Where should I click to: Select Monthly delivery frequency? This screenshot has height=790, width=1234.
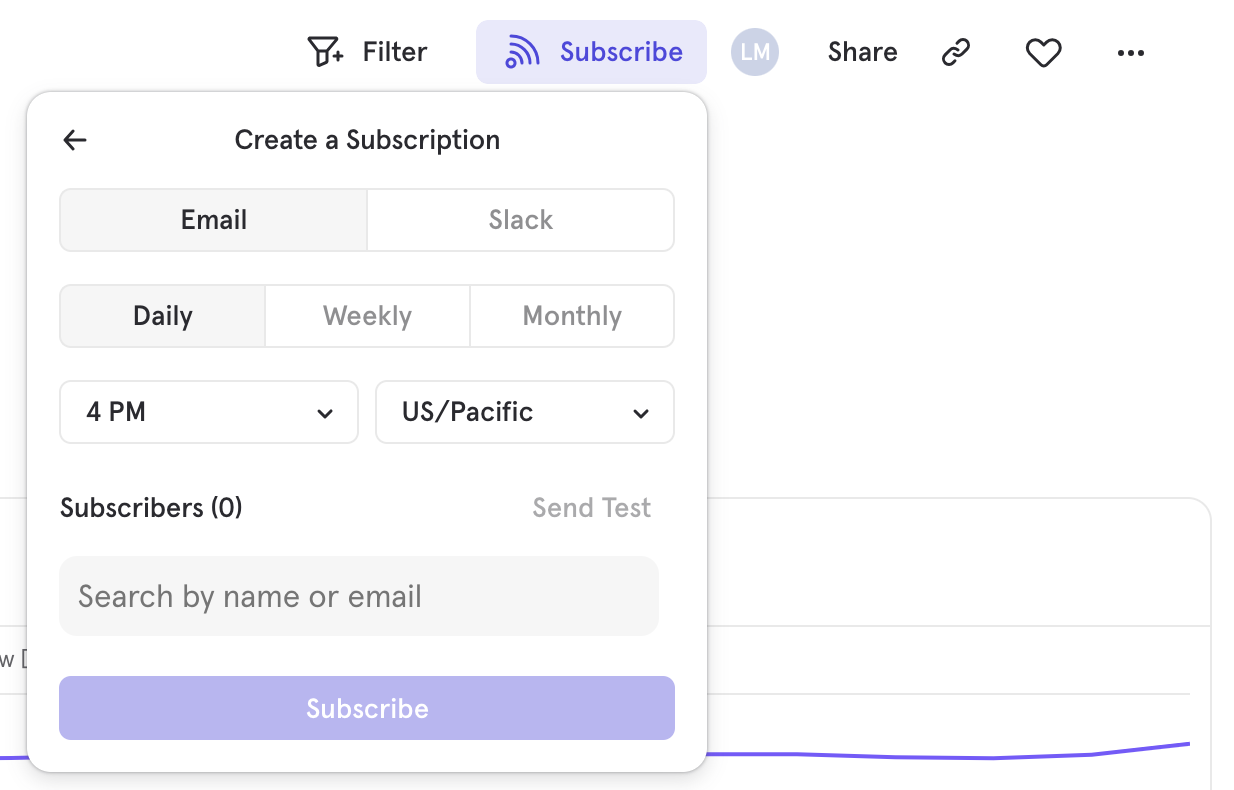(571, 315)
